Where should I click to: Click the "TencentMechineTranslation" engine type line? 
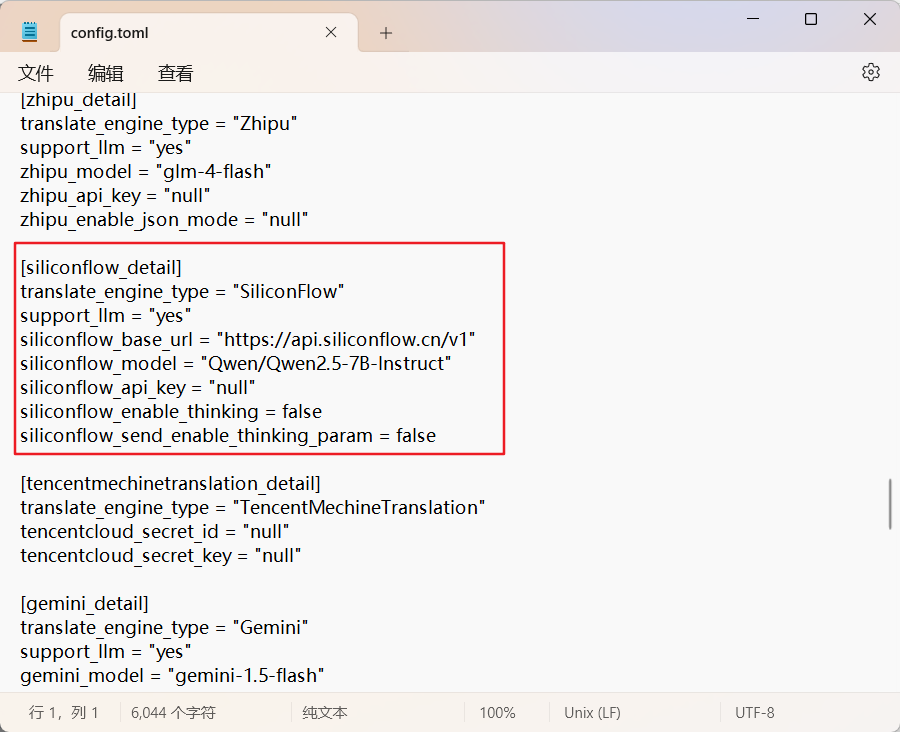click(253, 508)
